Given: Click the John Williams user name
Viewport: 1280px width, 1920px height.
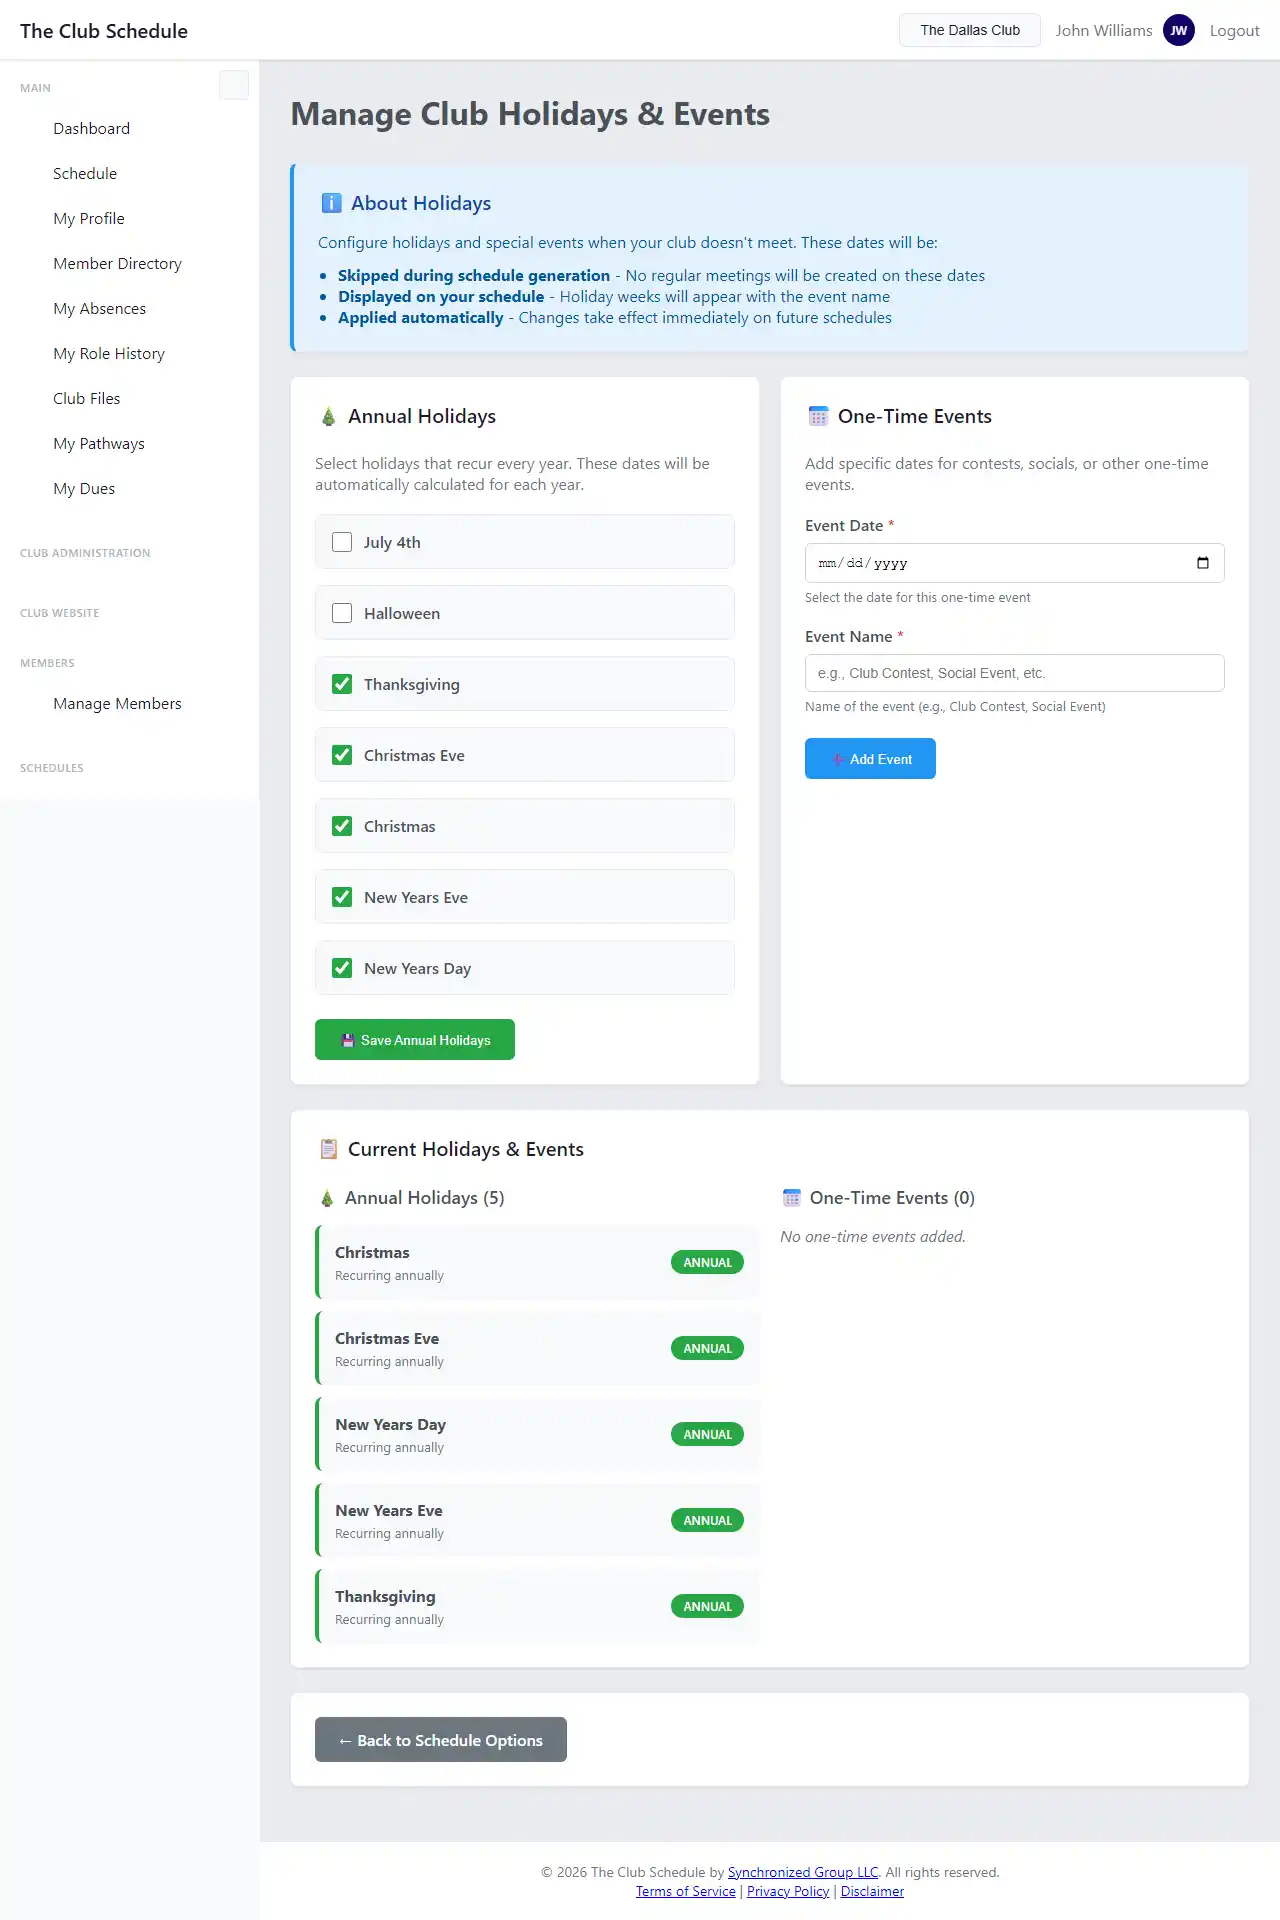Looking at the screenshot, I should pos(1104,30).
